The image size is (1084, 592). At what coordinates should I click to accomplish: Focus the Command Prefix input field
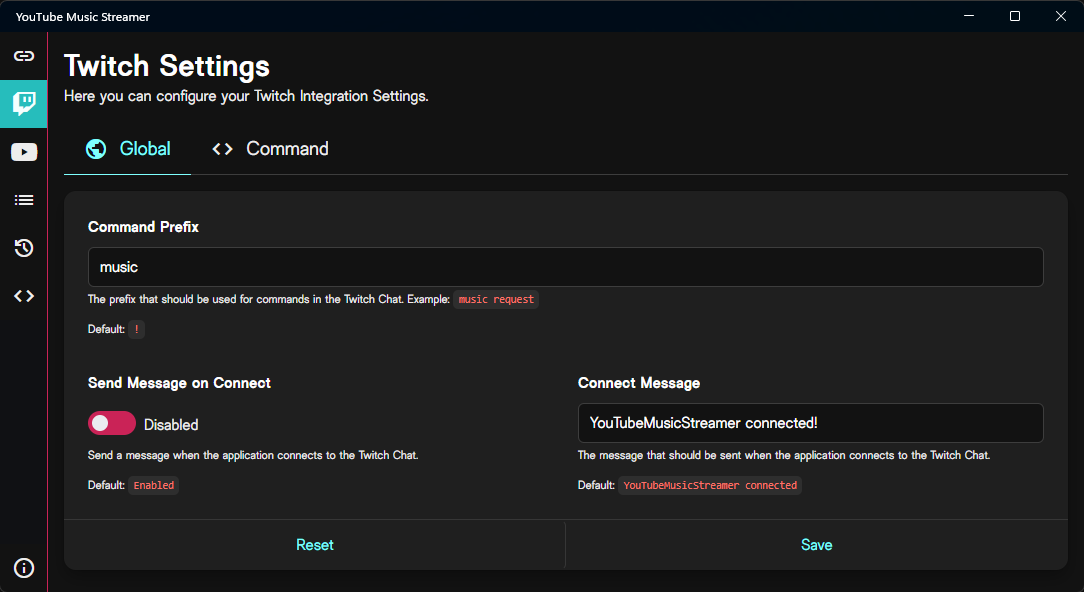click(x=566, y=267)
